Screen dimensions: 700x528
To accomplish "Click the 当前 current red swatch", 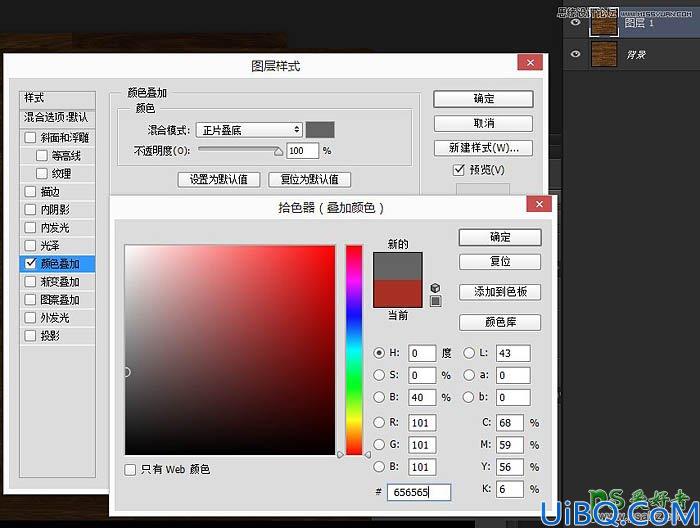I will tap(398, 293).
